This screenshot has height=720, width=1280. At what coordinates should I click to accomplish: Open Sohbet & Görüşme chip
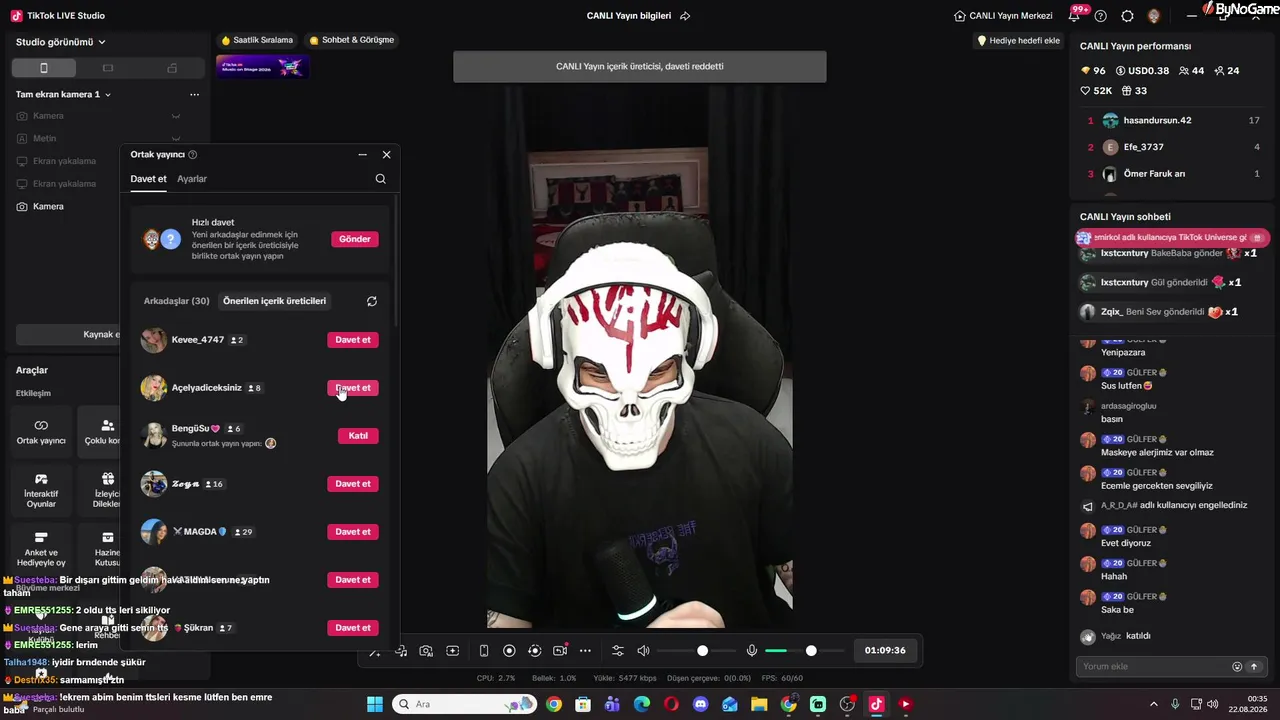352,40
